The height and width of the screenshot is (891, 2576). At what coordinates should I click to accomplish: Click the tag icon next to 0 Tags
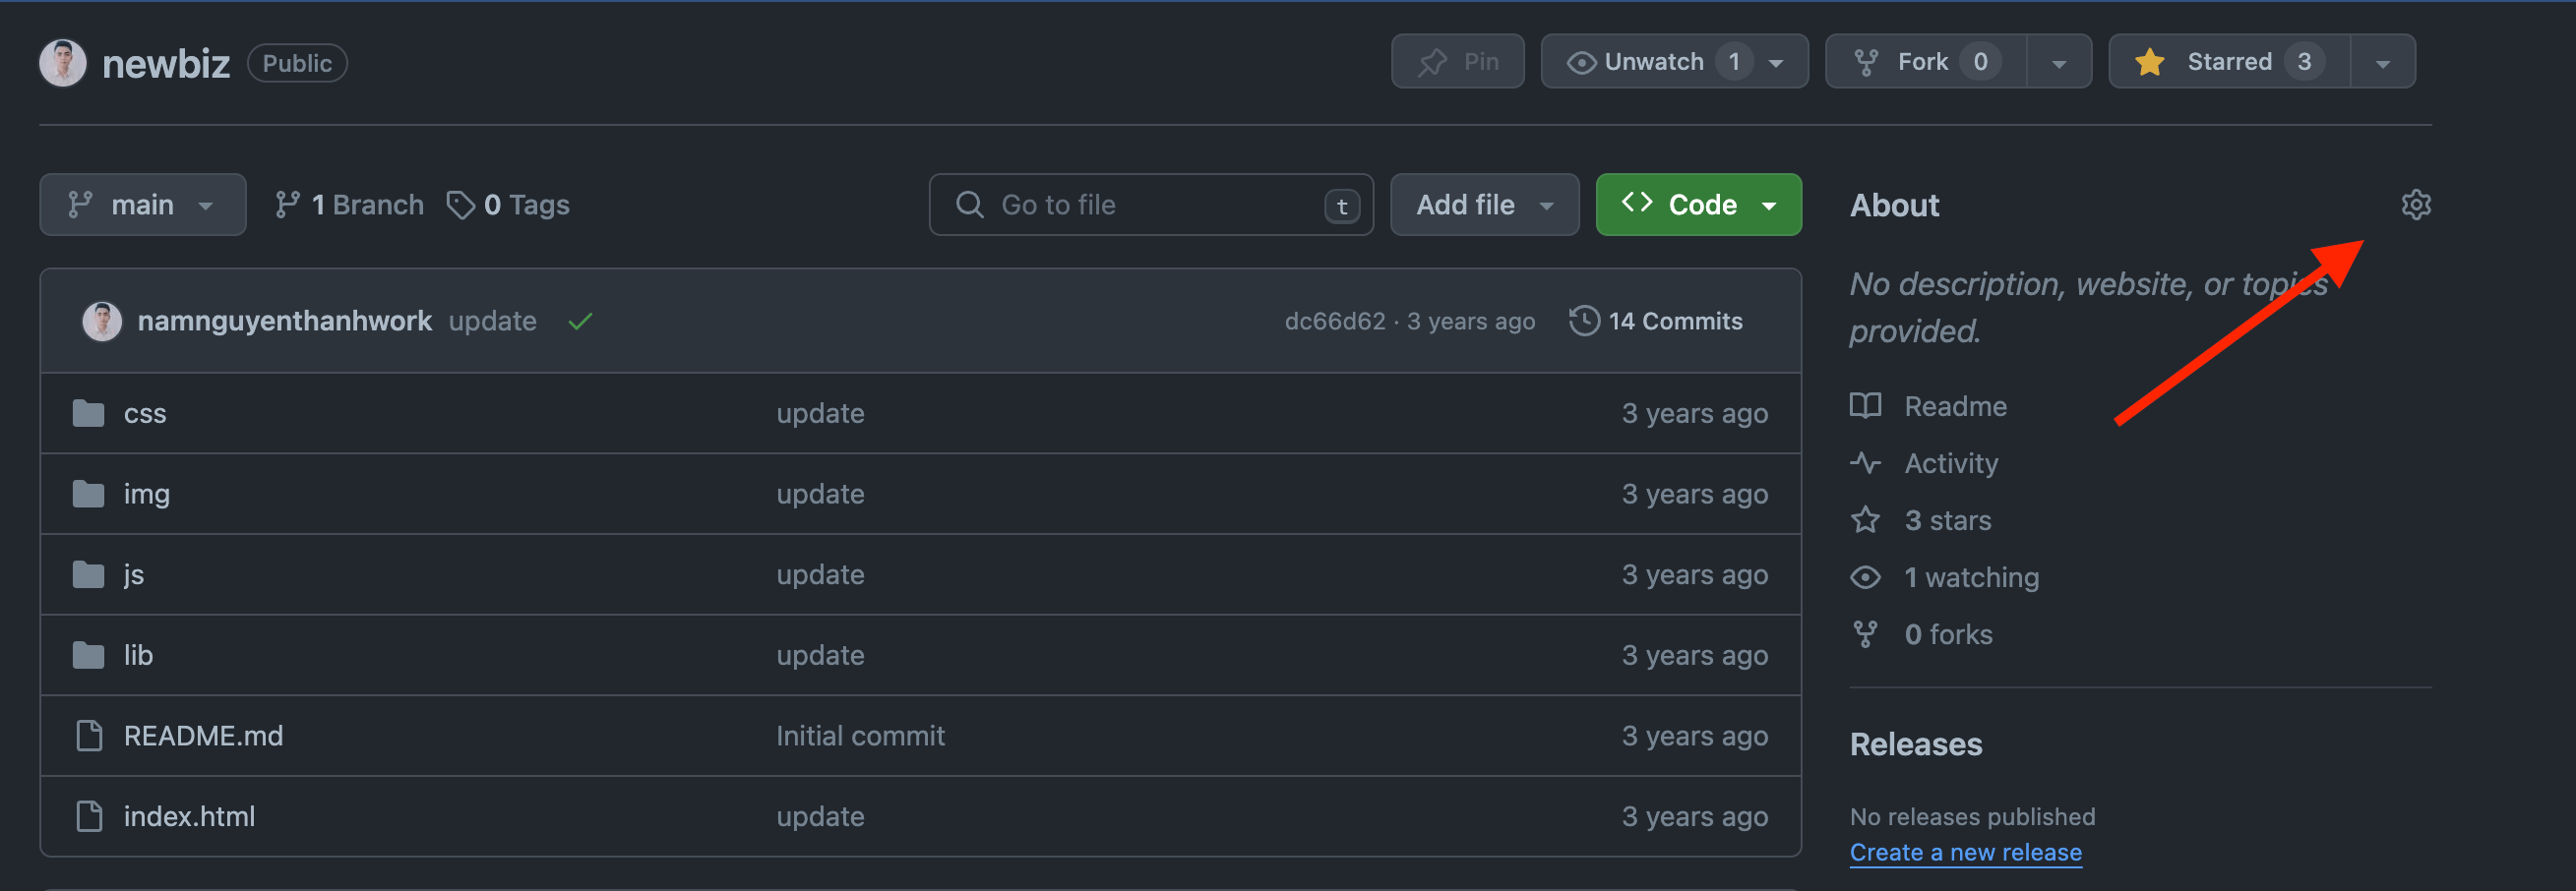[460, 205]
